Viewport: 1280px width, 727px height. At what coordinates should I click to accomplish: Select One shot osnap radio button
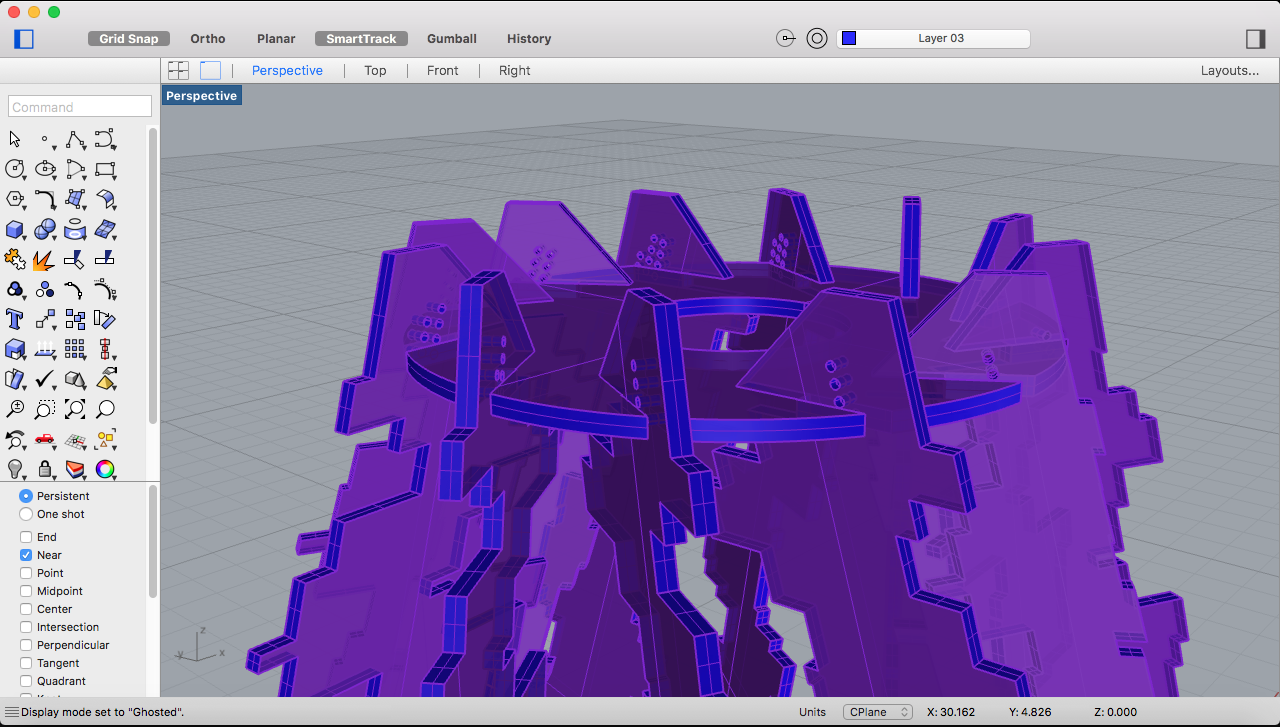coord(26,514)
